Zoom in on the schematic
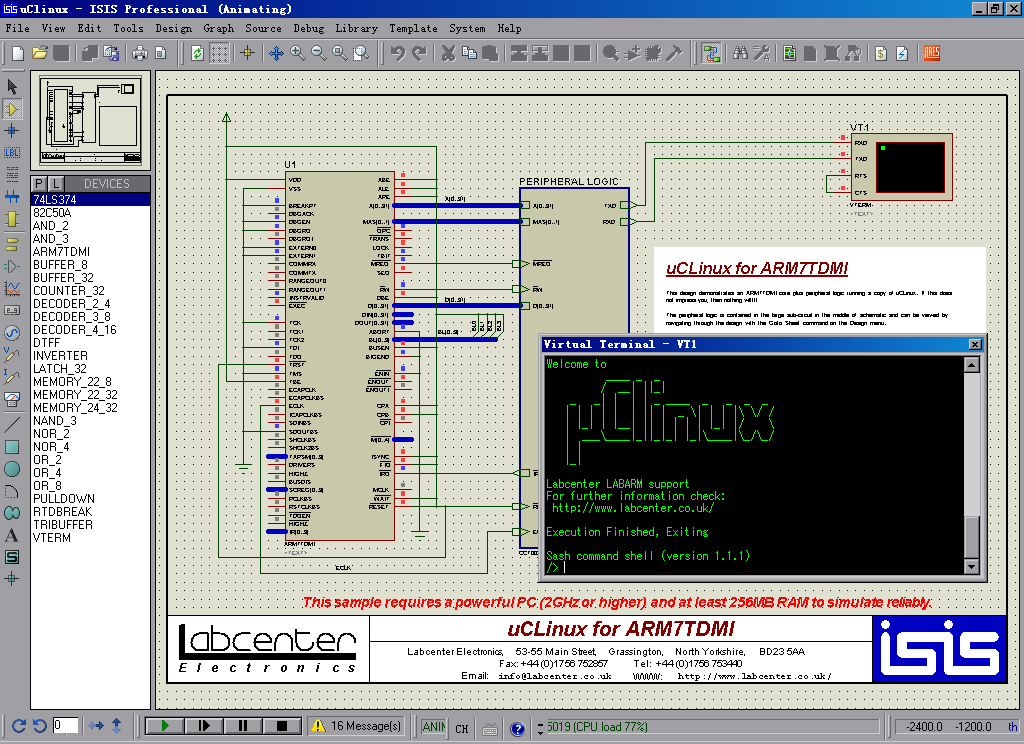The height and width of the screenshot is (744, 1024). [298, 54]
